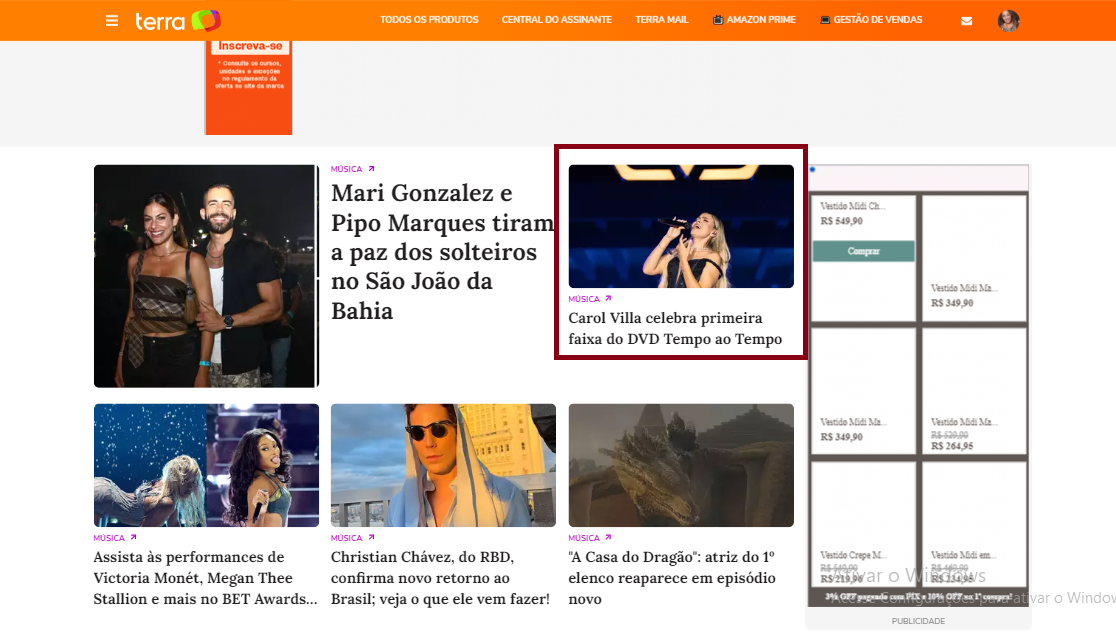Viewport: 1116px width, 632px height.
Task: Click the Gestão de Vendas icon
Action: pos(825,20)
